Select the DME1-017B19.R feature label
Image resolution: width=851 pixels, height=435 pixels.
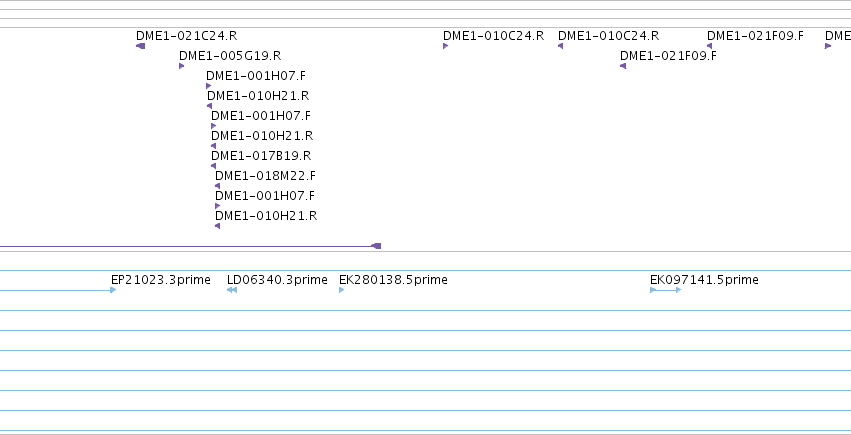click(261, 156)
